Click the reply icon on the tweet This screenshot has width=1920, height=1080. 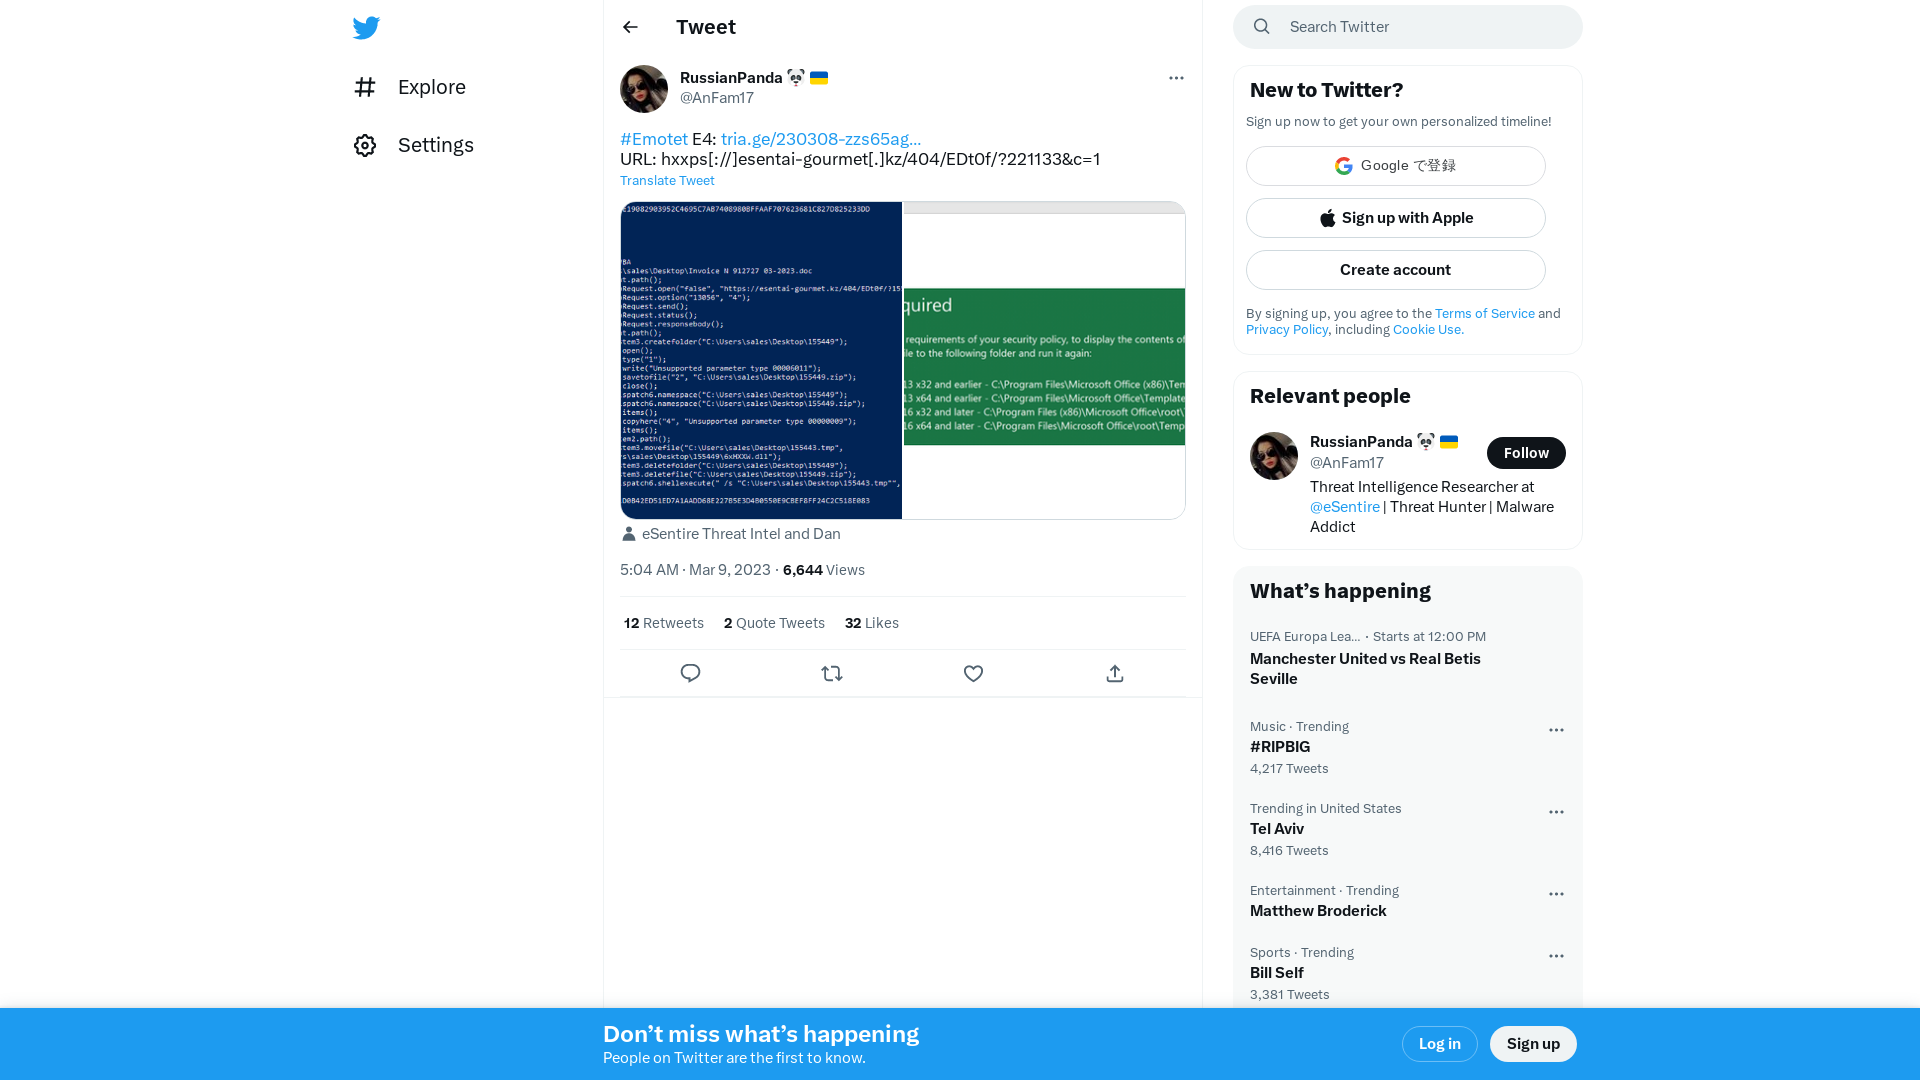point(691,673)
